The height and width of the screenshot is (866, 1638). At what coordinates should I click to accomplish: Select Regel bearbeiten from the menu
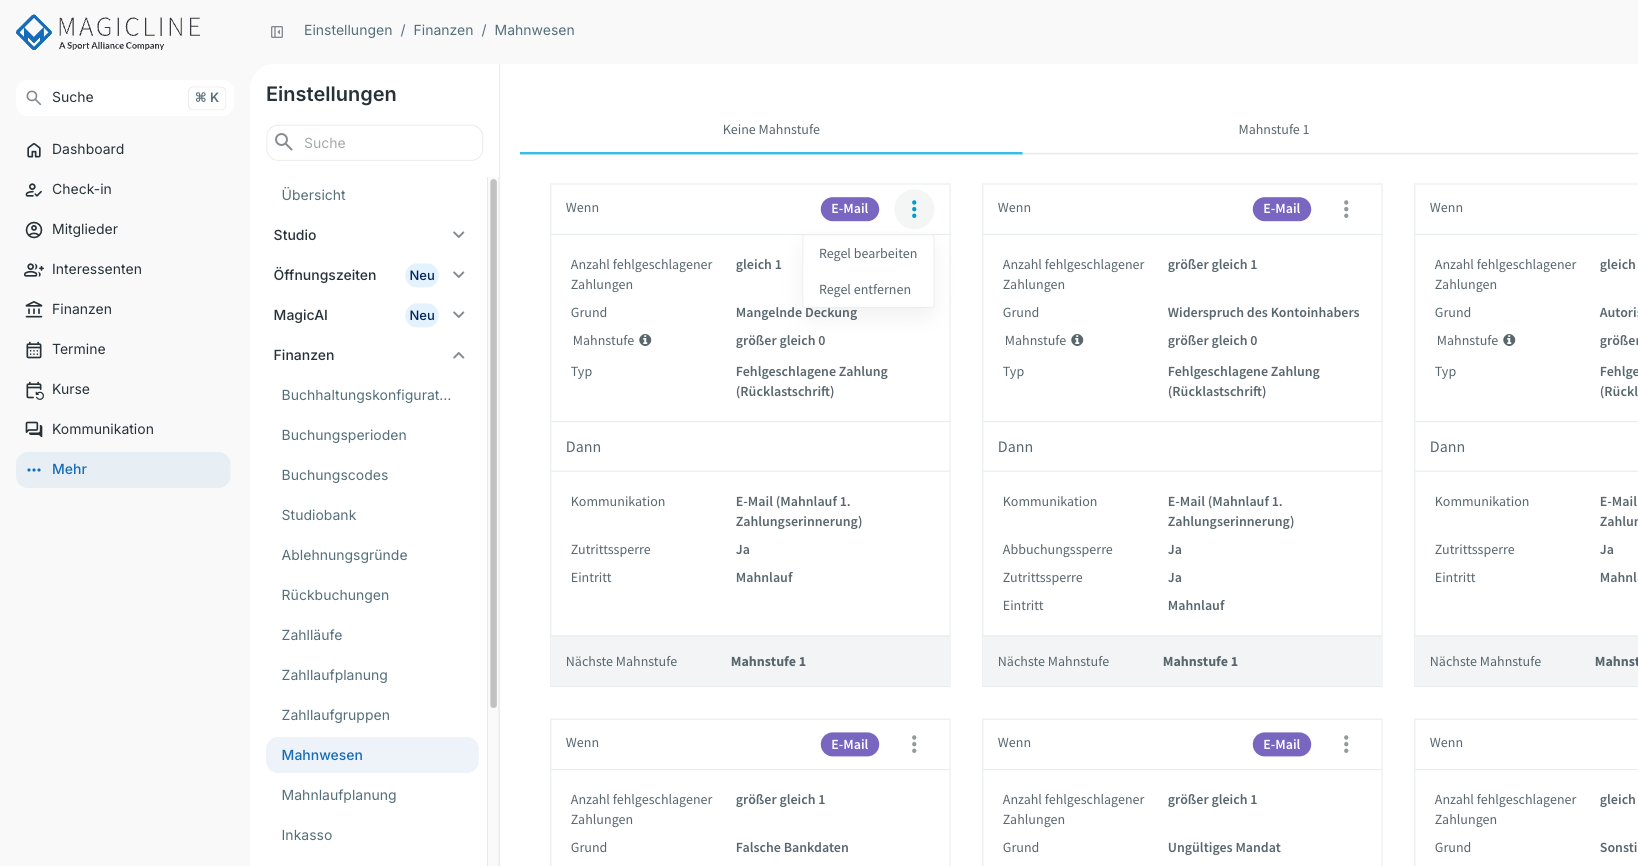(x=868, y=254)
